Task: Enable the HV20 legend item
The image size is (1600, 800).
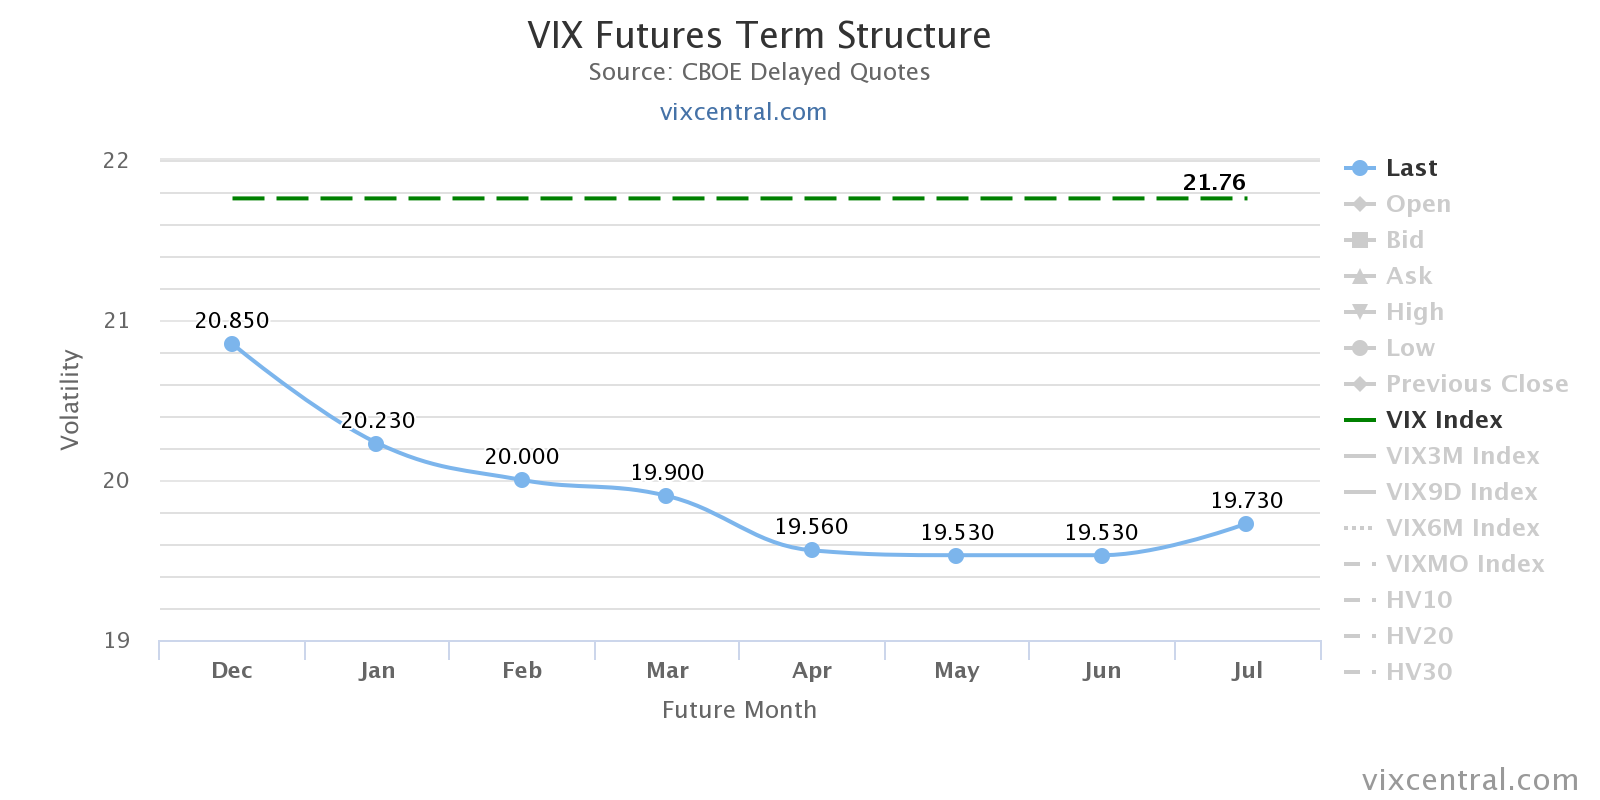Action: coord(1418,636)
